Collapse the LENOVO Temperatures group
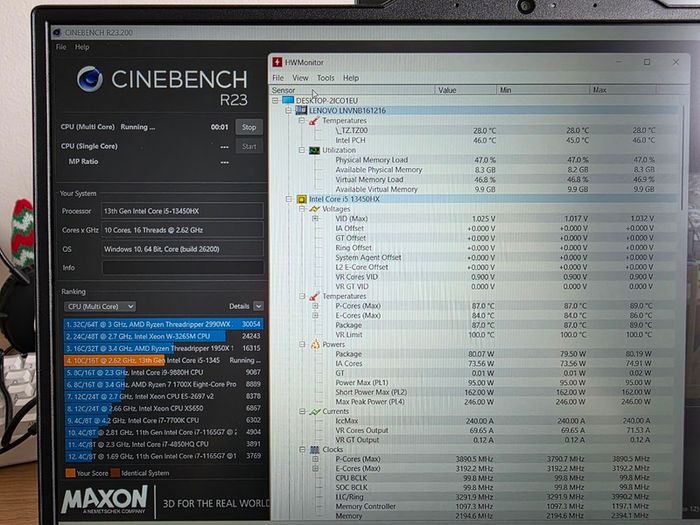The width and height of the screenshot is (700, 525). click(302, 121)
